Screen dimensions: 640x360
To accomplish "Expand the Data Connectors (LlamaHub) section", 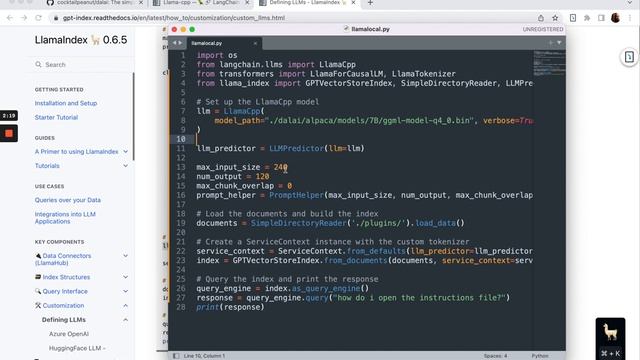I will (x=126, y=256).
